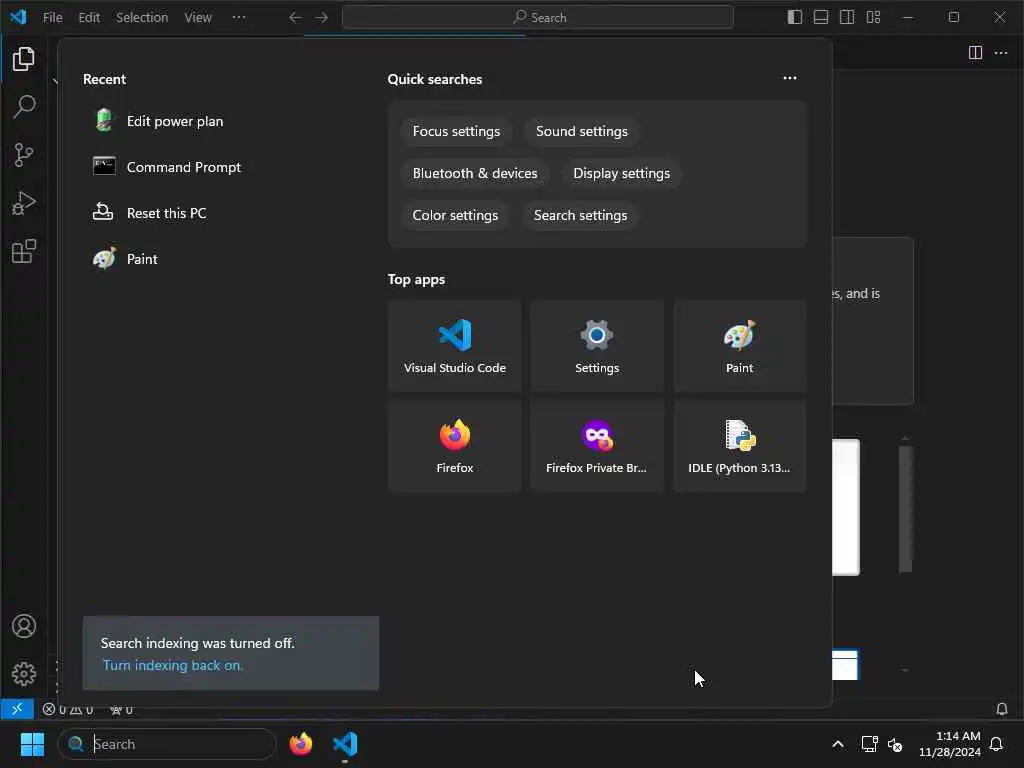Open the File menu
This screenshot has height=768, width=1024.
click(x=53, y=18)
